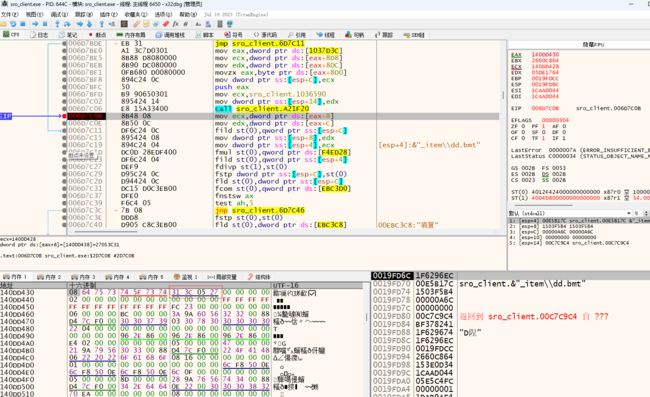Screen dimensions: 650x397
Task: Click the 隐藏FPU button above registers
Action: coord(593,44)
